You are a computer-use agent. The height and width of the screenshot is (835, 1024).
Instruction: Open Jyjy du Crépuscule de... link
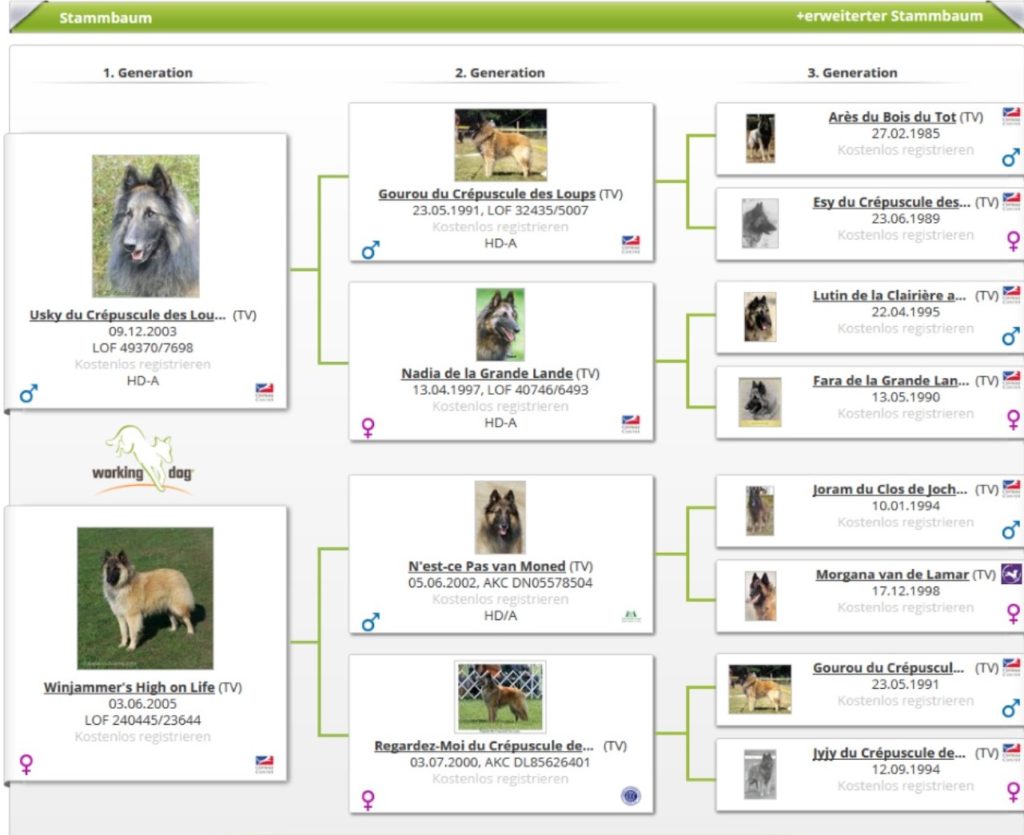[889, 753]
